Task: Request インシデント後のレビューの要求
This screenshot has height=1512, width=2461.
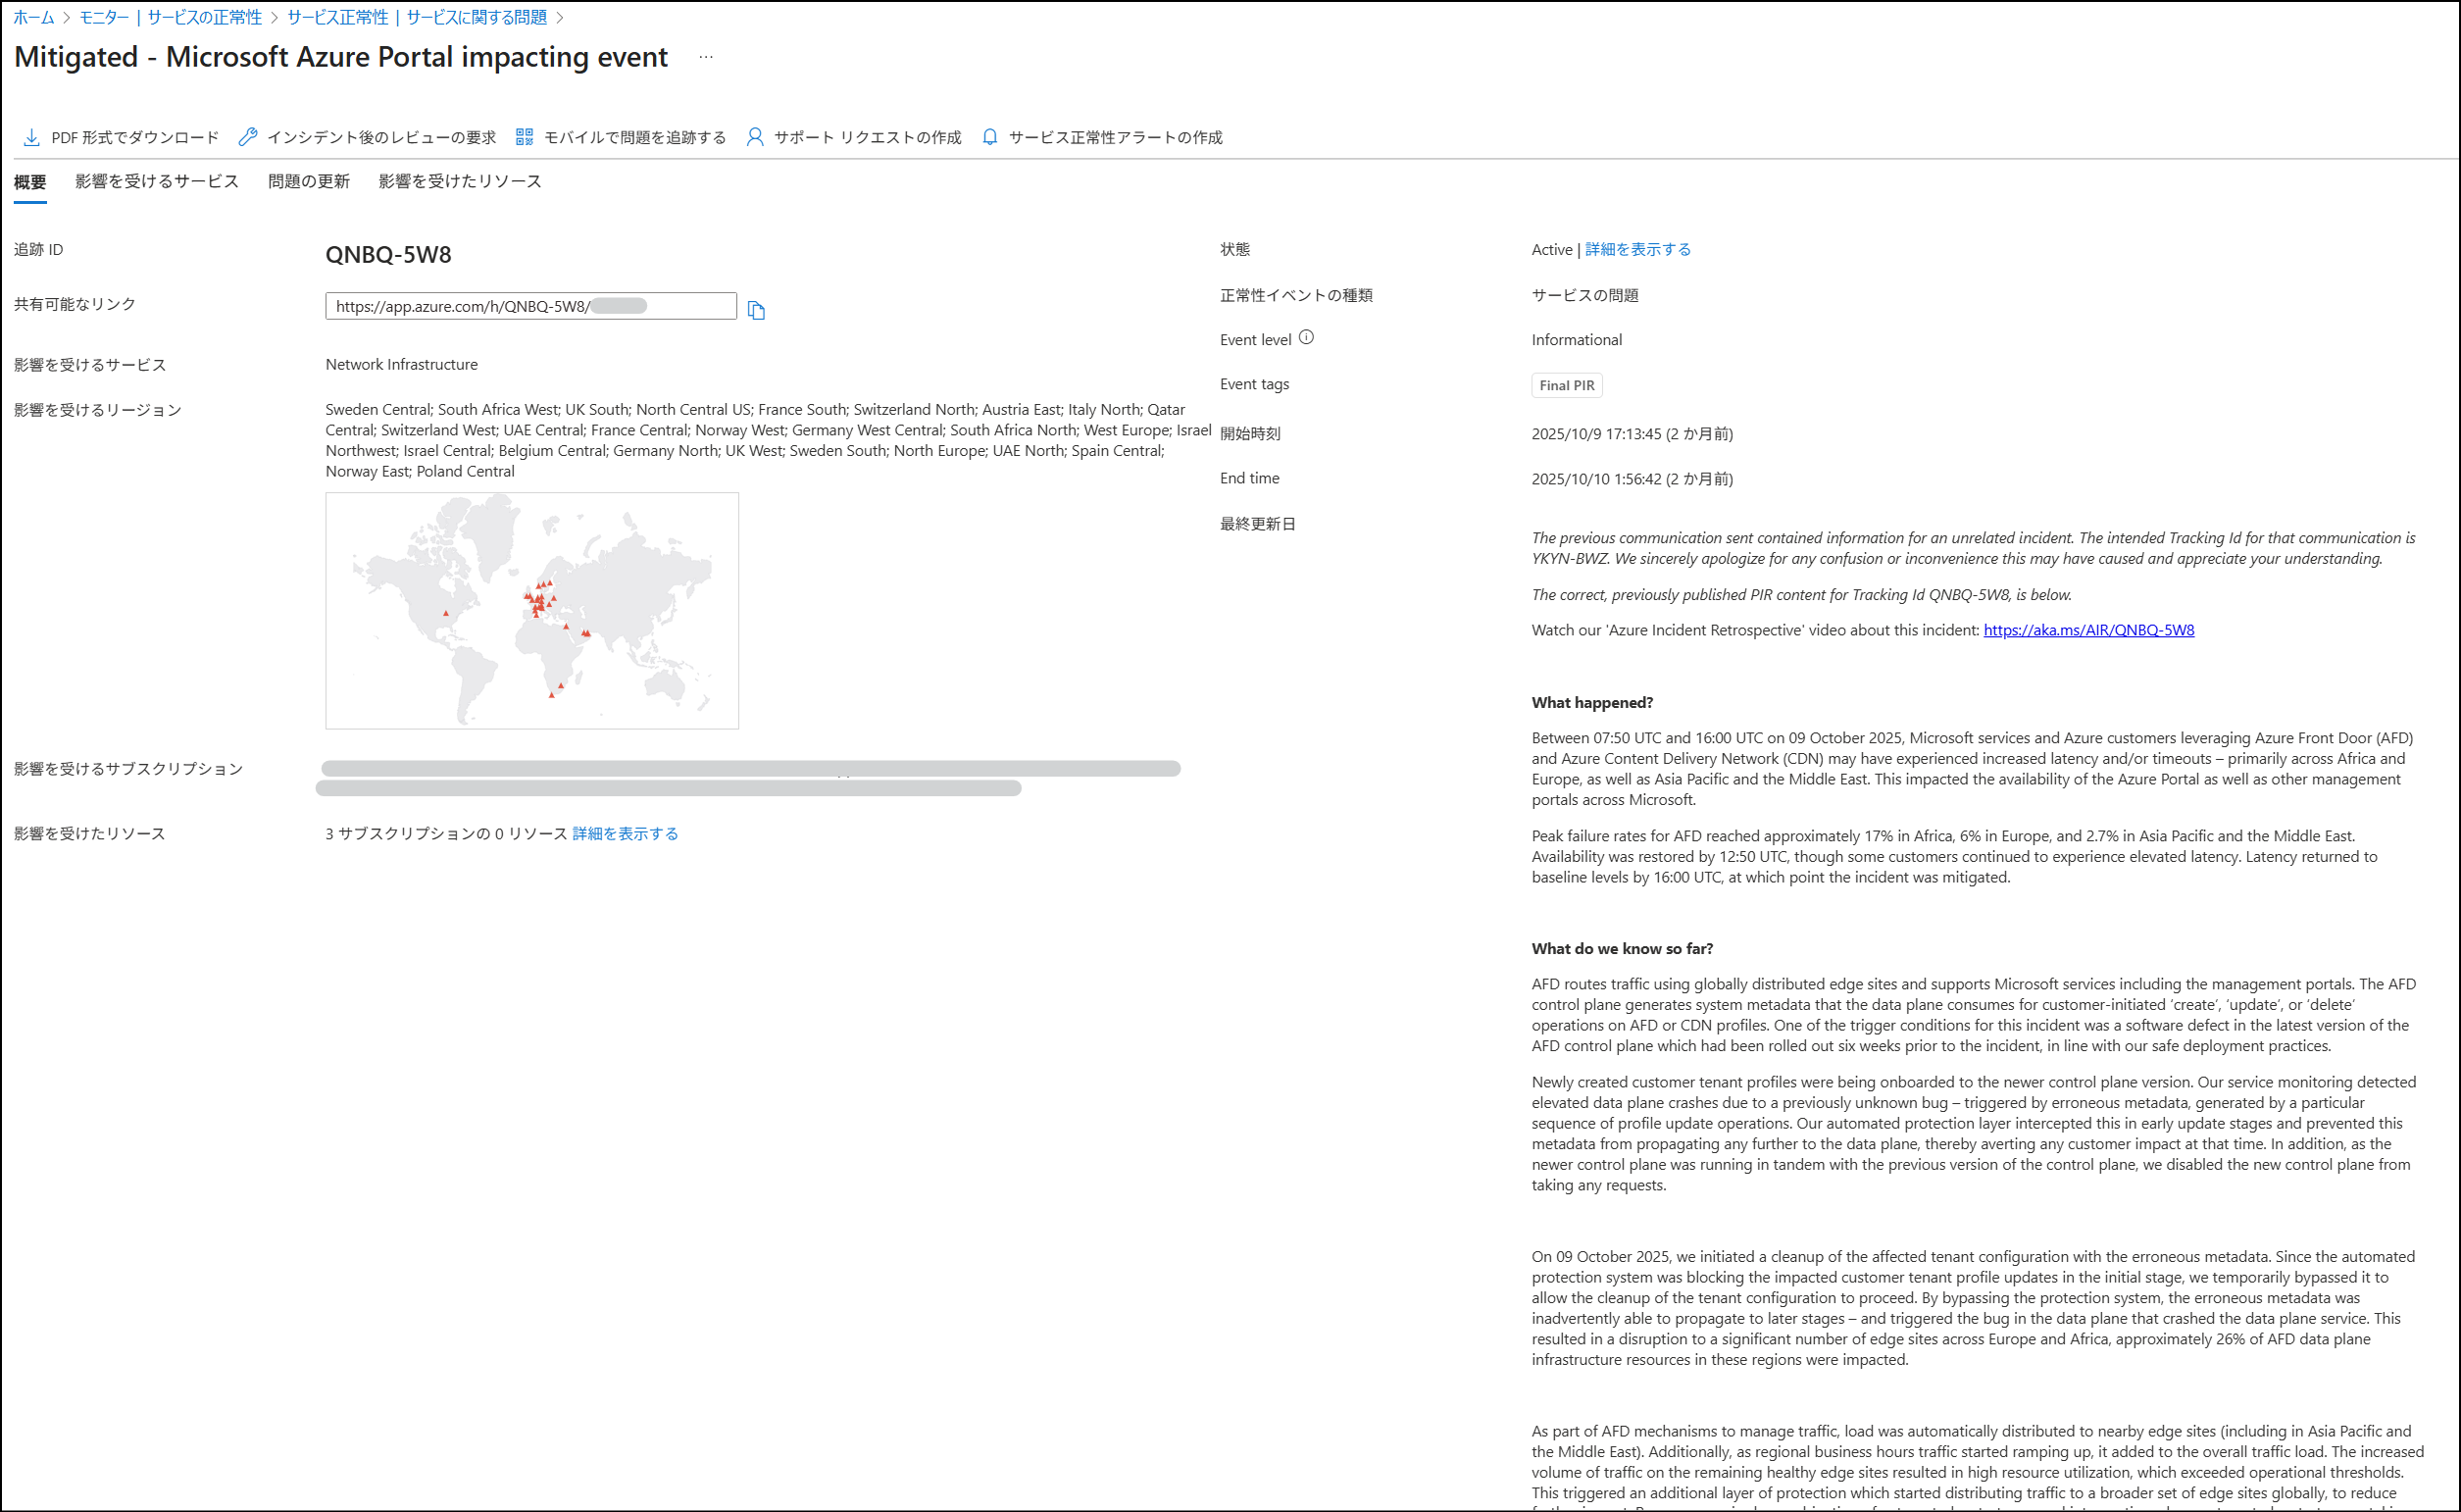Action: click(381, 137)
